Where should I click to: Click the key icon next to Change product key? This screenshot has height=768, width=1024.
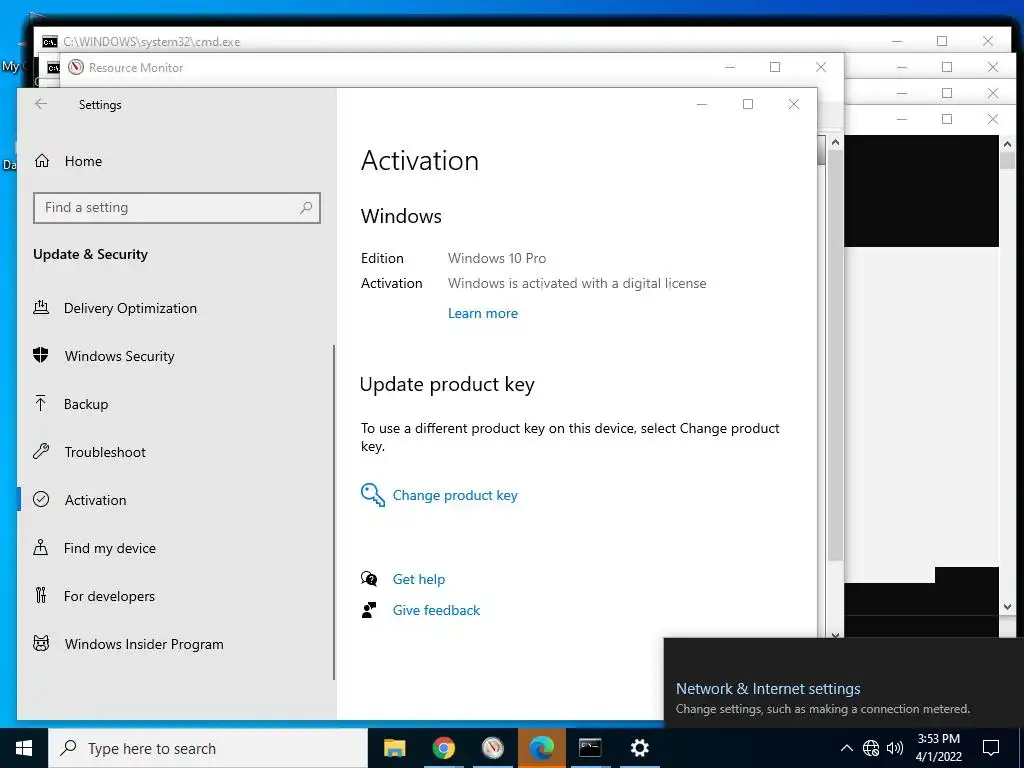(372, 495)
